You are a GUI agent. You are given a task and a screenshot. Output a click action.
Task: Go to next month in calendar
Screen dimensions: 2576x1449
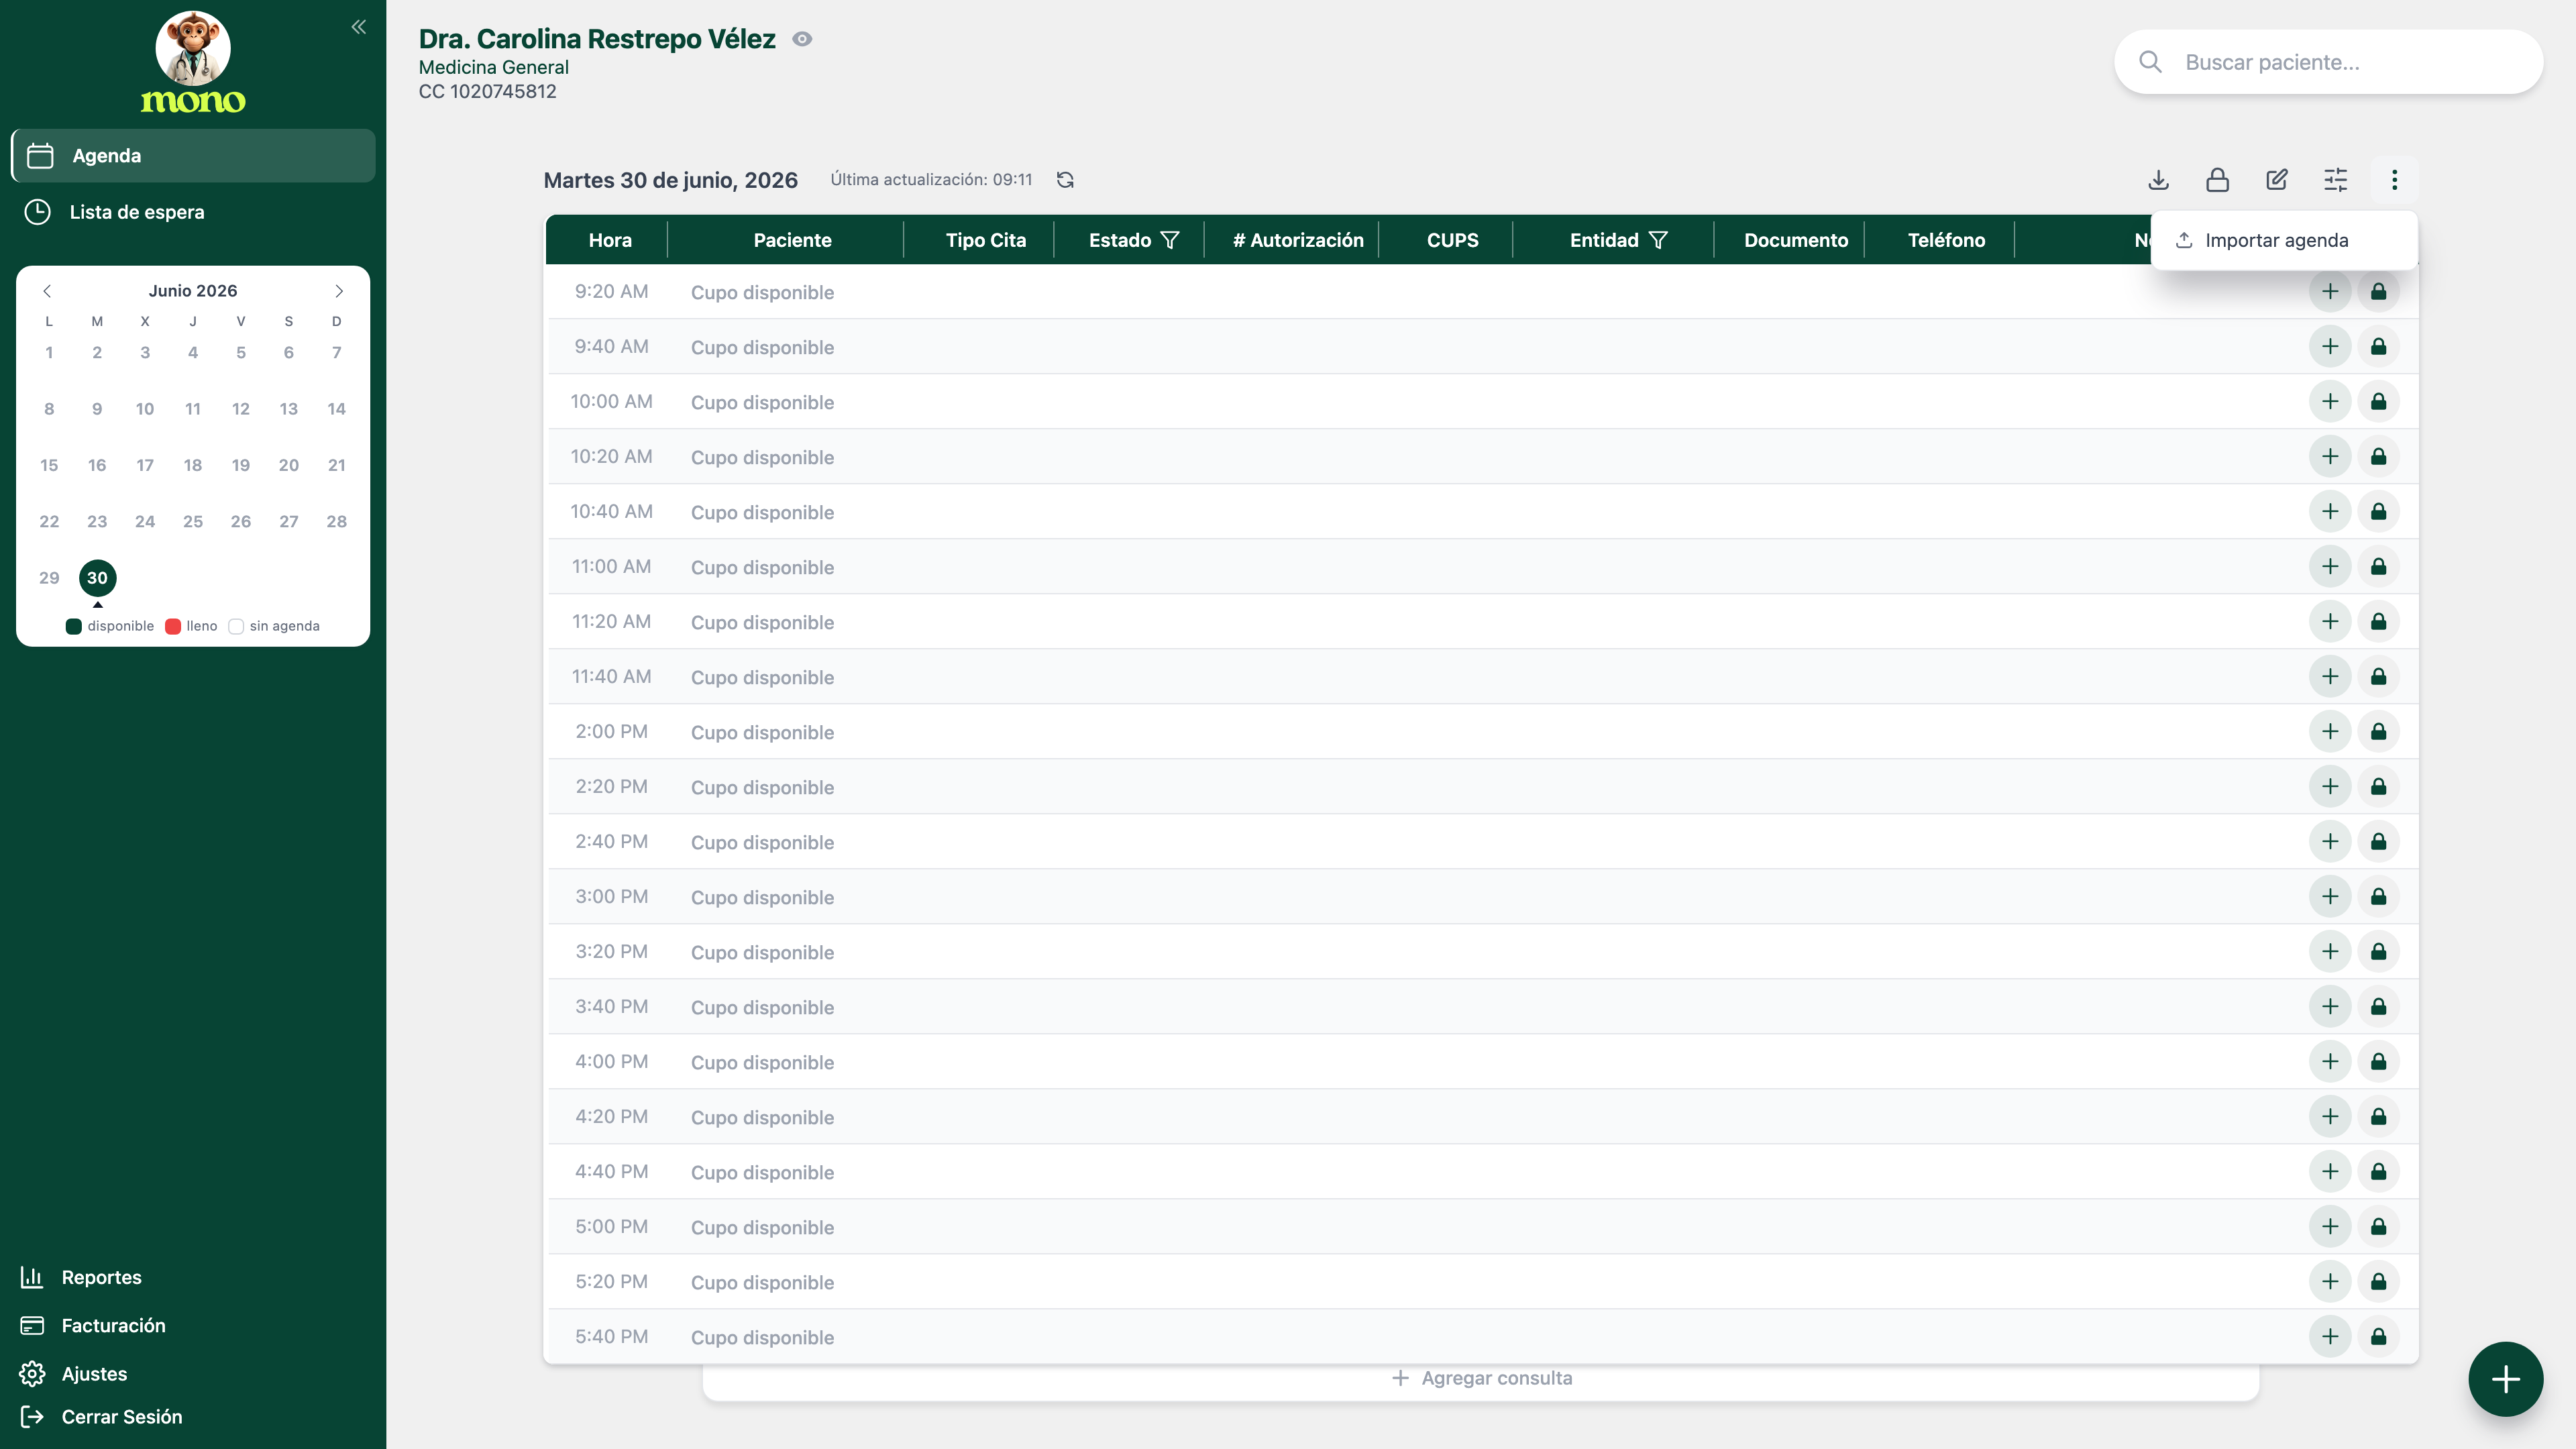point(339,291)
